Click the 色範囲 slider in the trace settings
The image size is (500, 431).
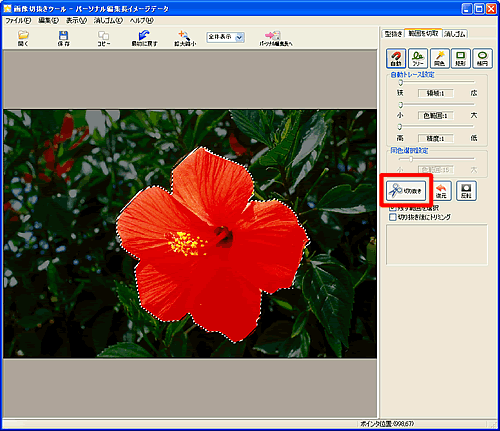(x=437, y=105)
